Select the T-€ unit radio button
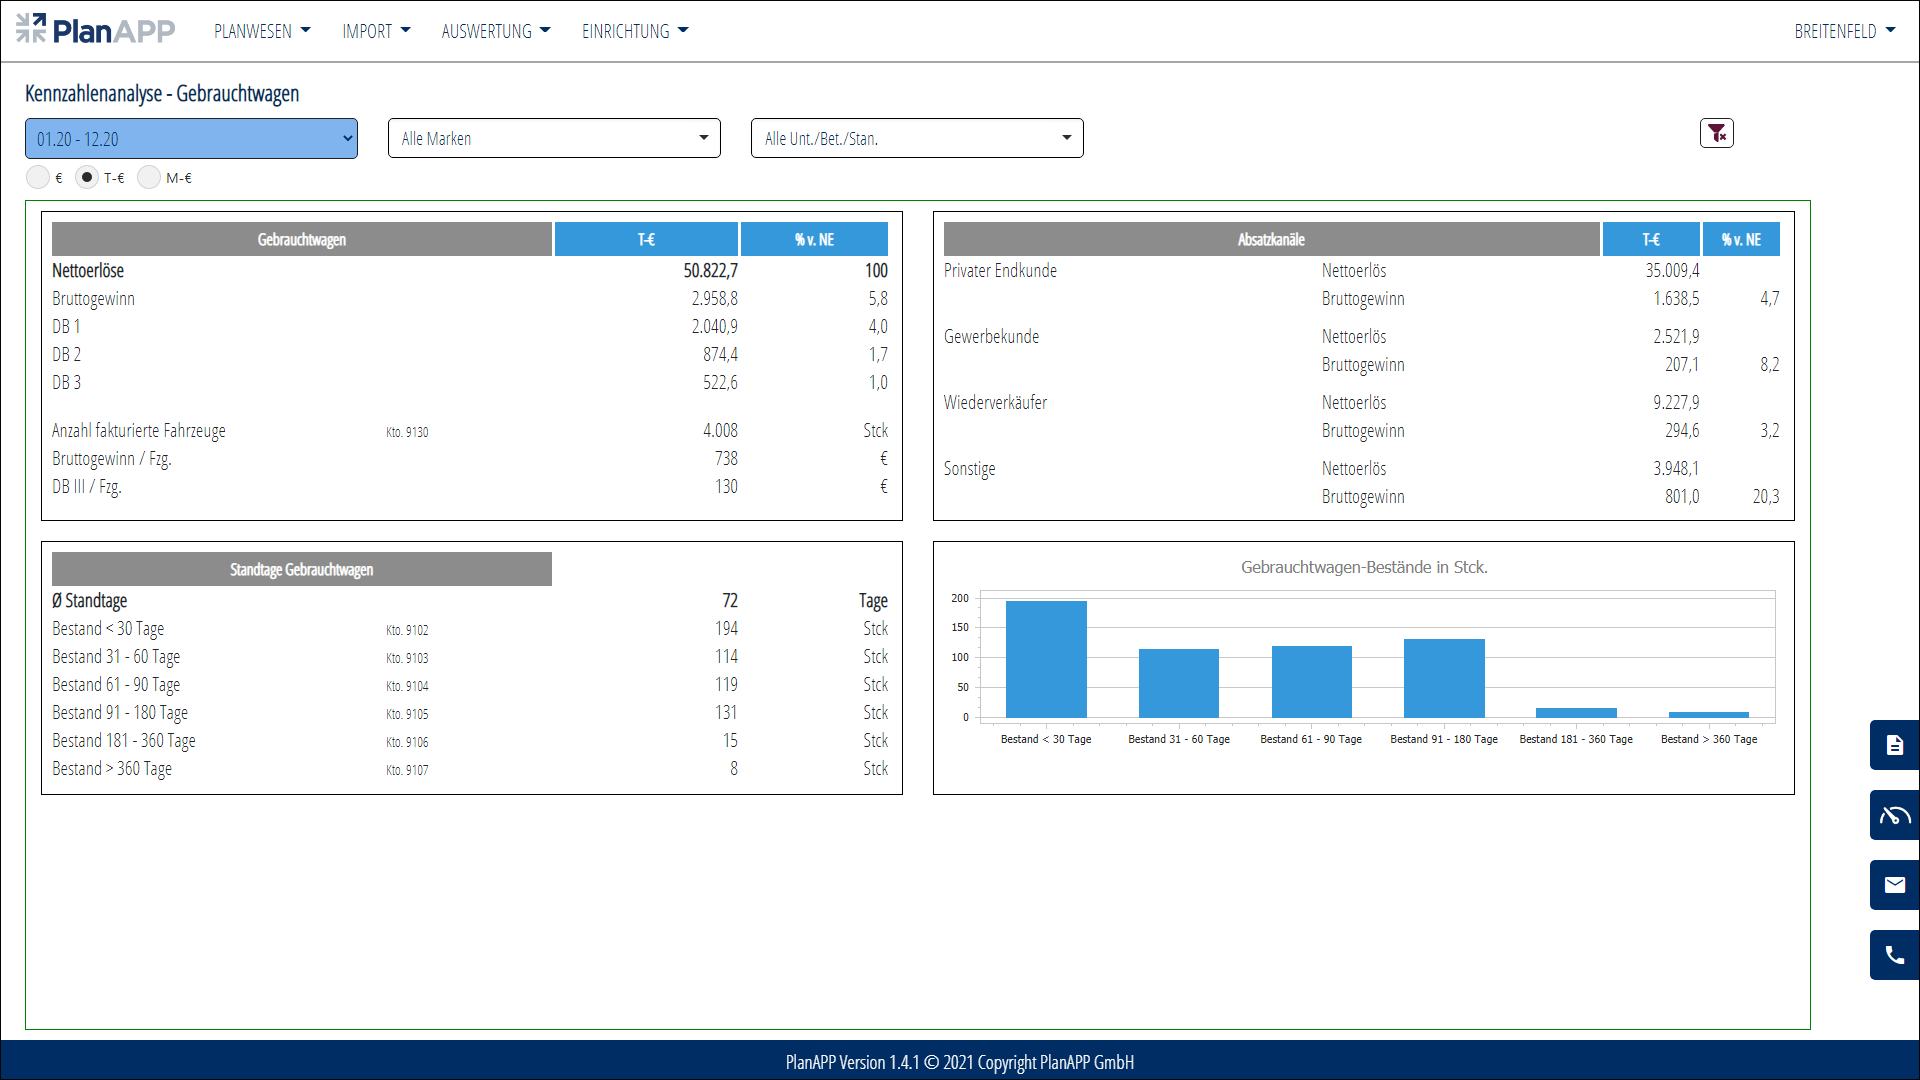 [87, 177]
